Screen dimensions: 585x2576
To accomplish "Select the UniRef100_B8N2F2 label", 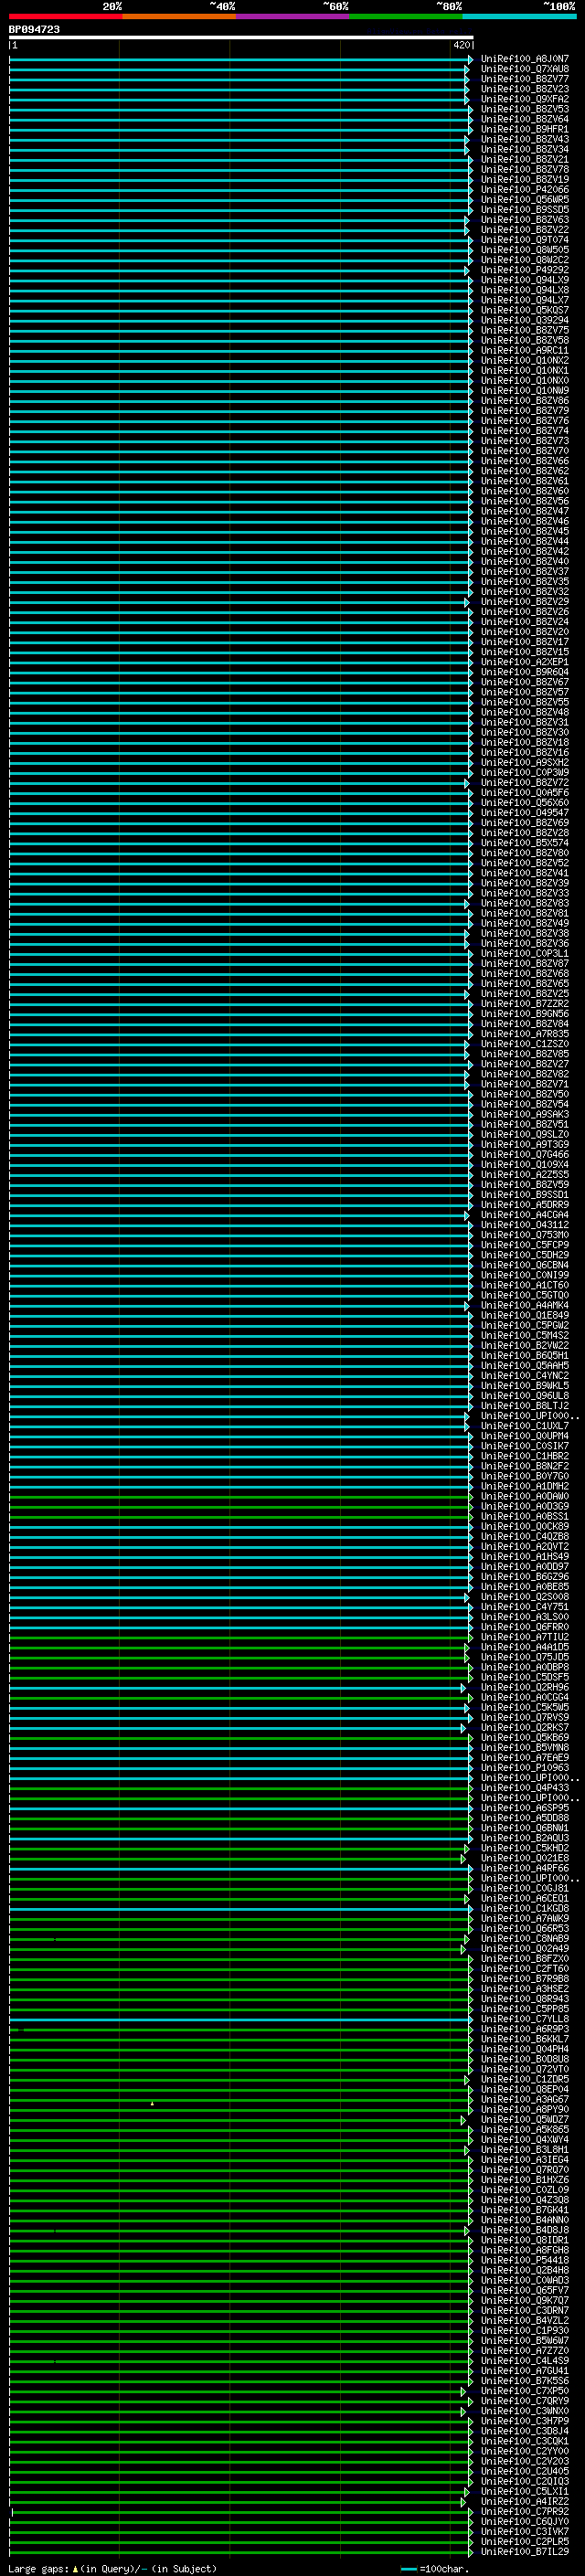I will (525, 1466).
